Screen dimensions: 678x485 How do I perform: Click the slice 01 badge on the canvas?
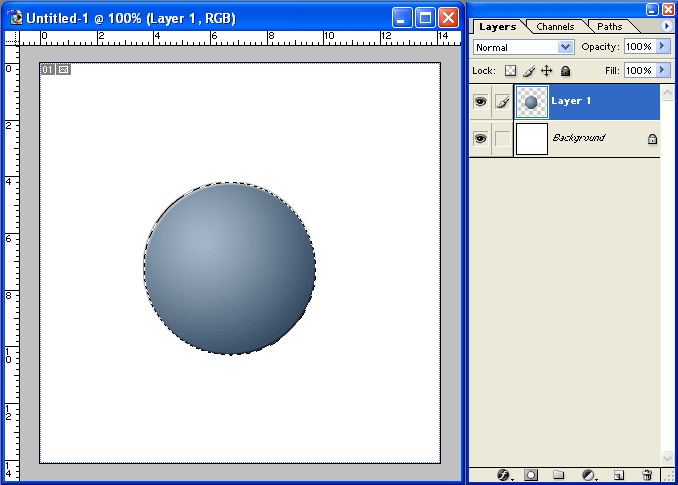click(48, 70)
